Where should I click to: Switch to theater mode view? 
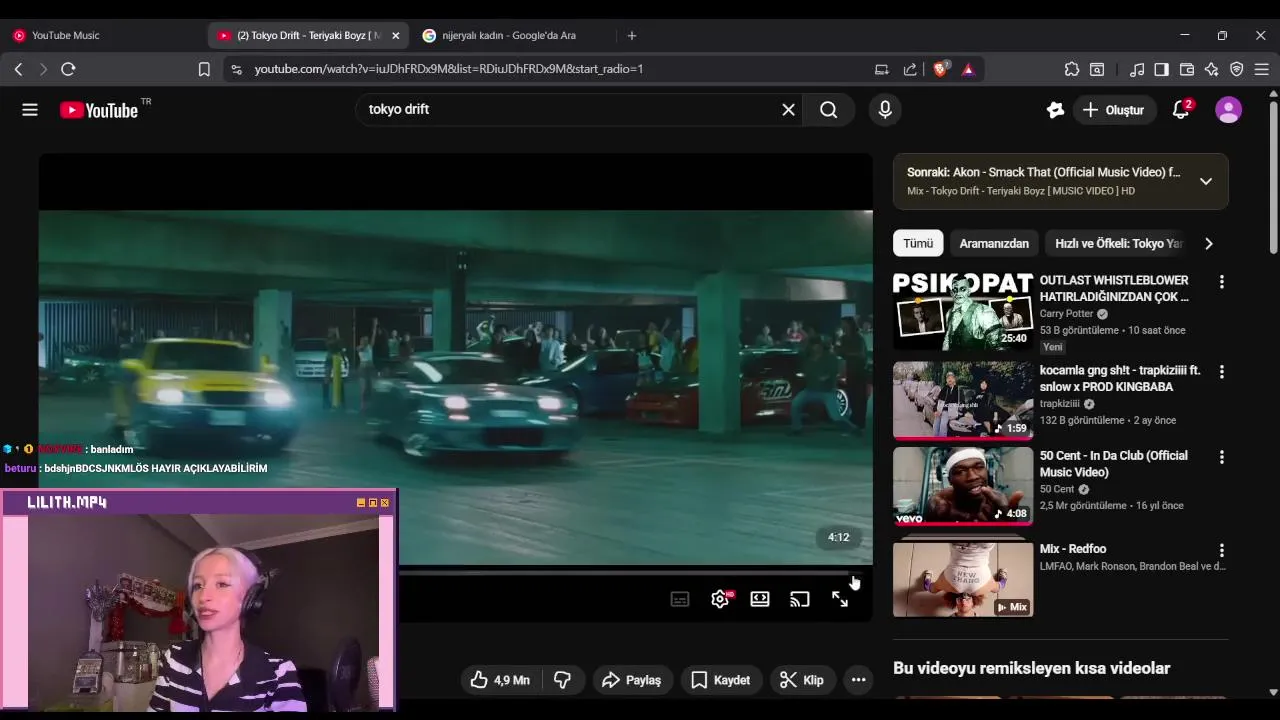tap(760, 599)
